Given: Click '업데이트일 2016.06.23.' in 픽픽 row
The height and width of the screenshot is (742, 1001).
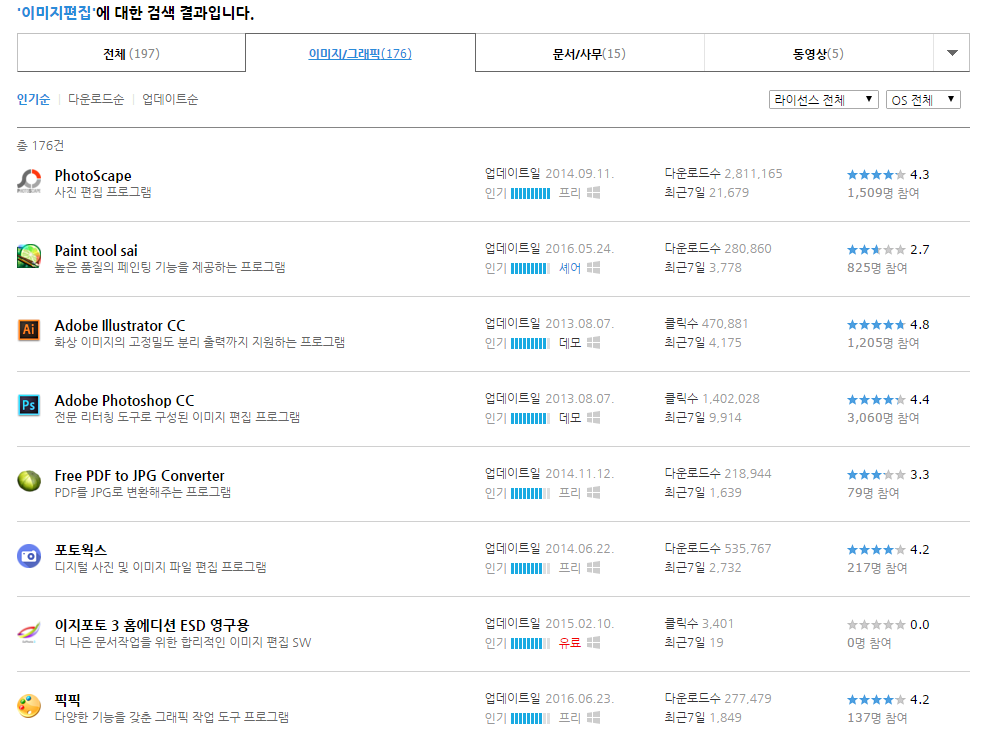Looking at the screenshot, I should pyautogui.click(x=549, y=699).
